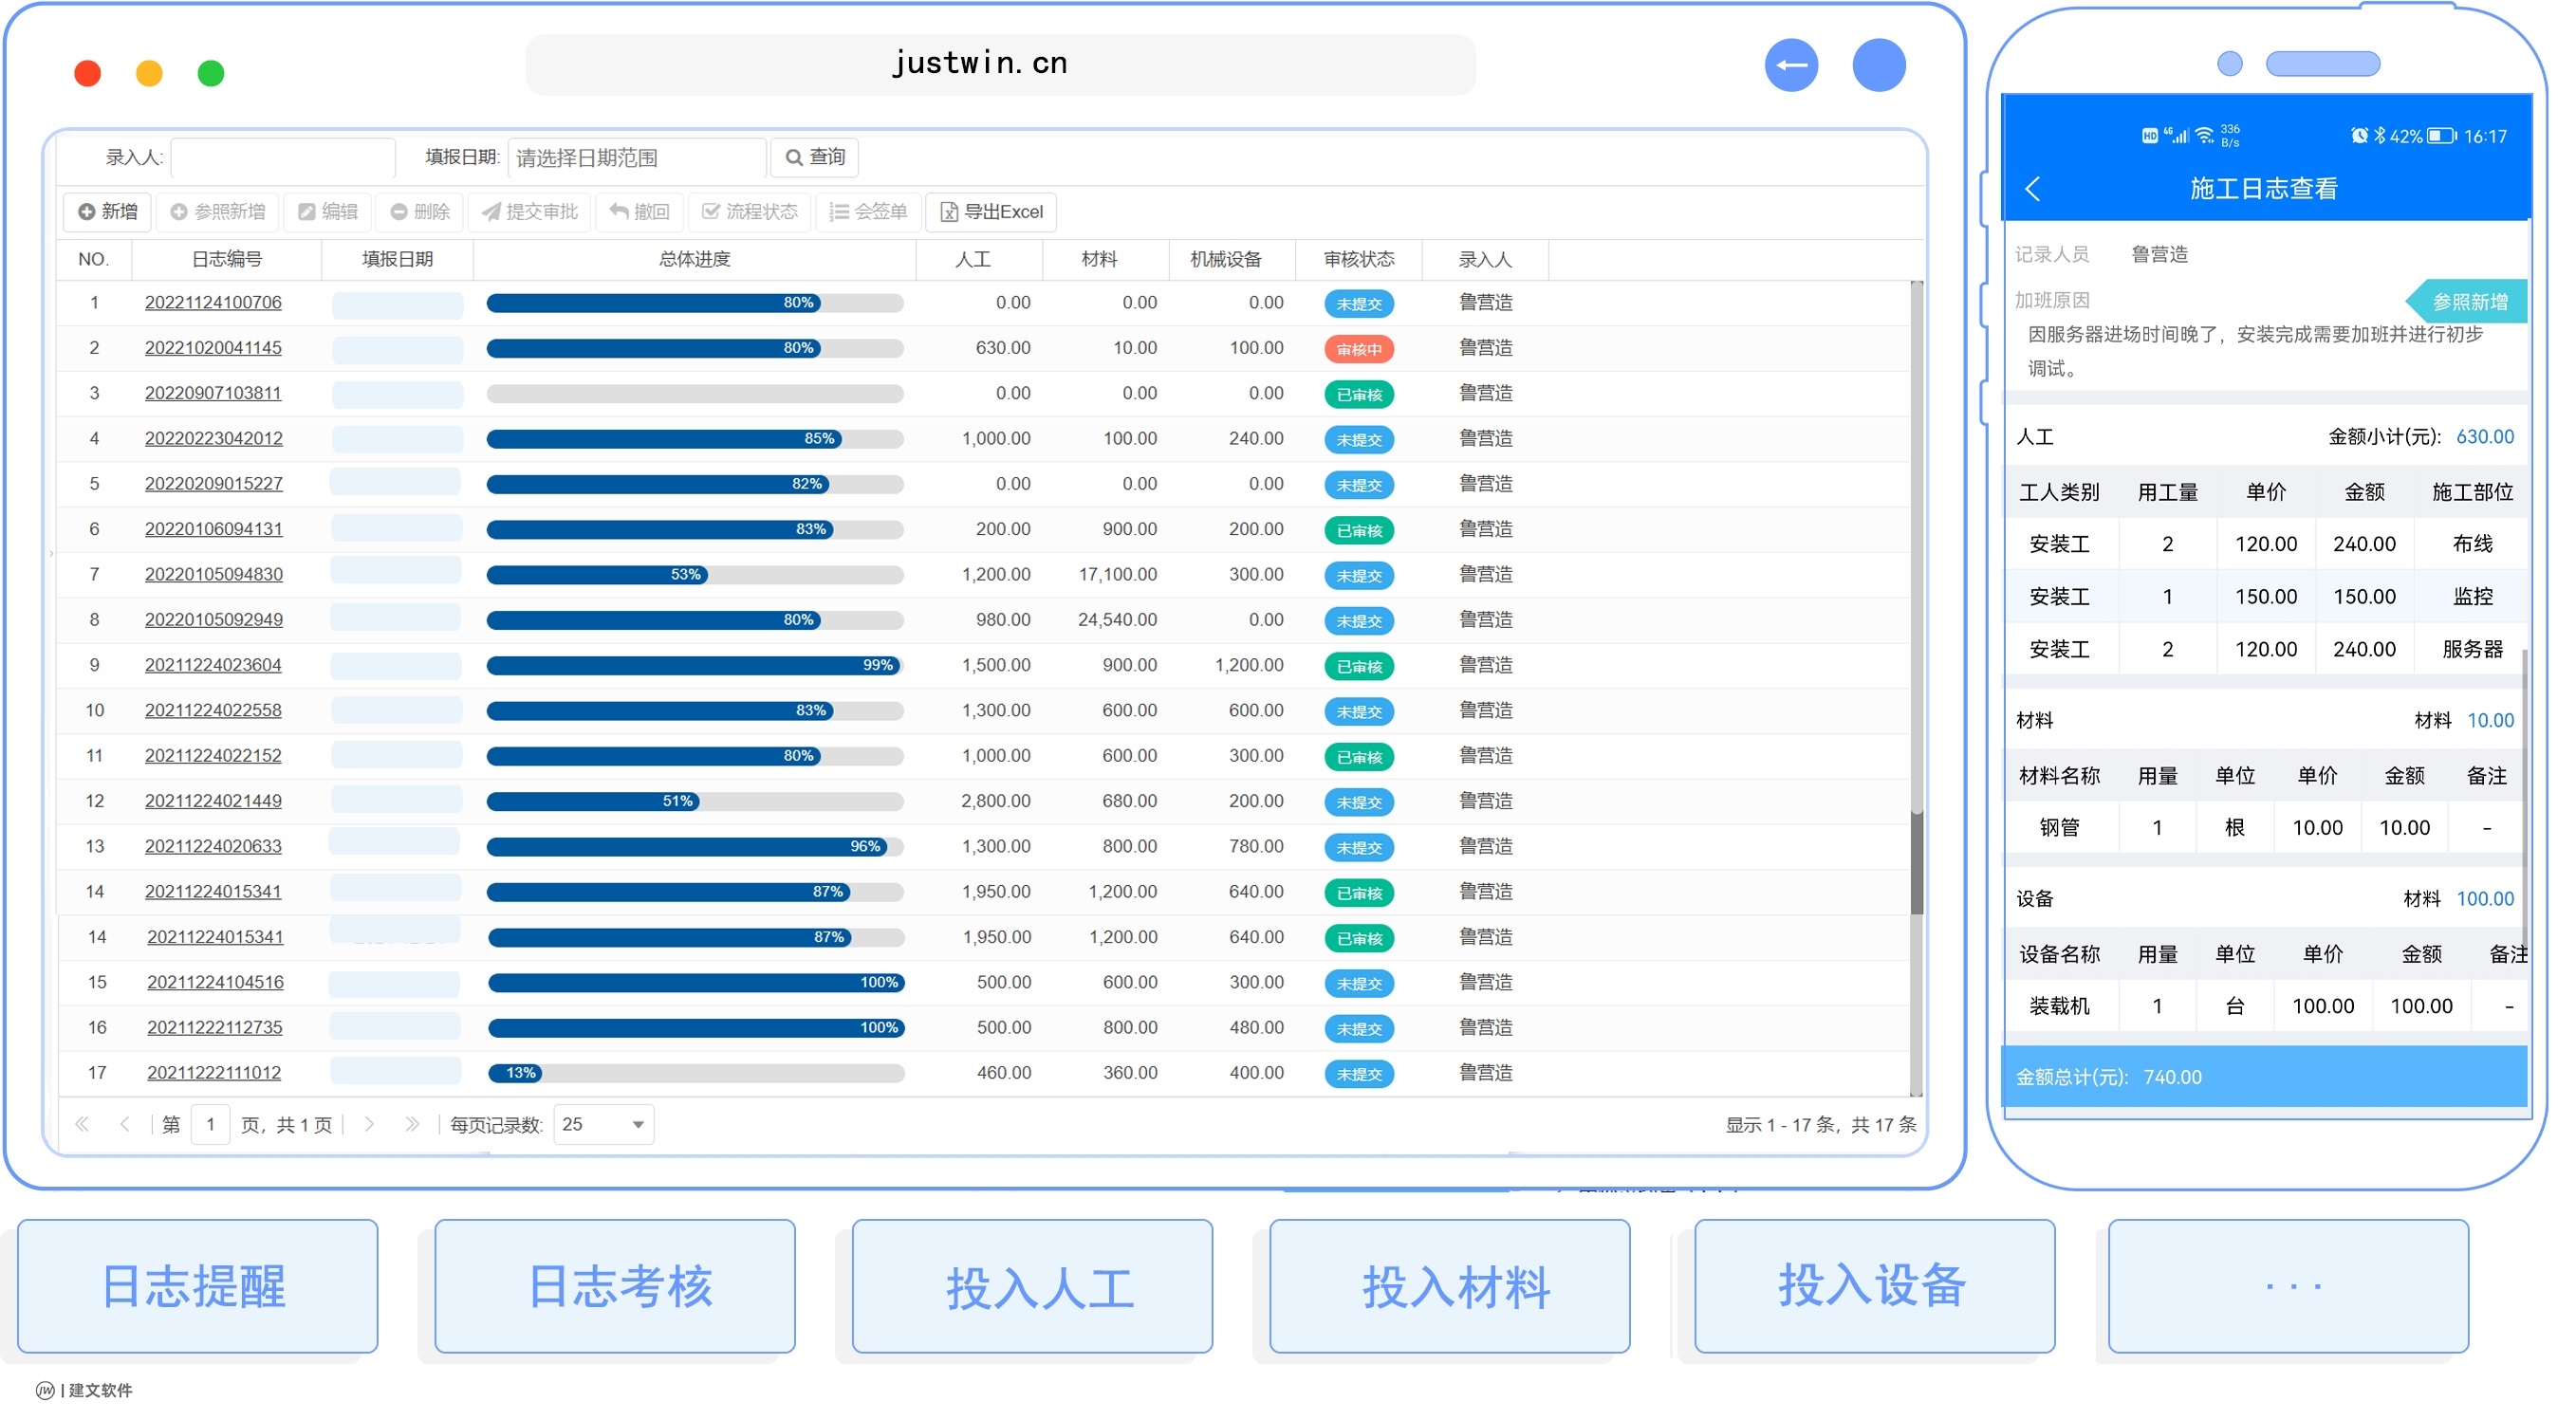This screenshot has height=1420, width=2576.
Task: Select the 投入材料 feature tab
Action: click(1449, 1286)
